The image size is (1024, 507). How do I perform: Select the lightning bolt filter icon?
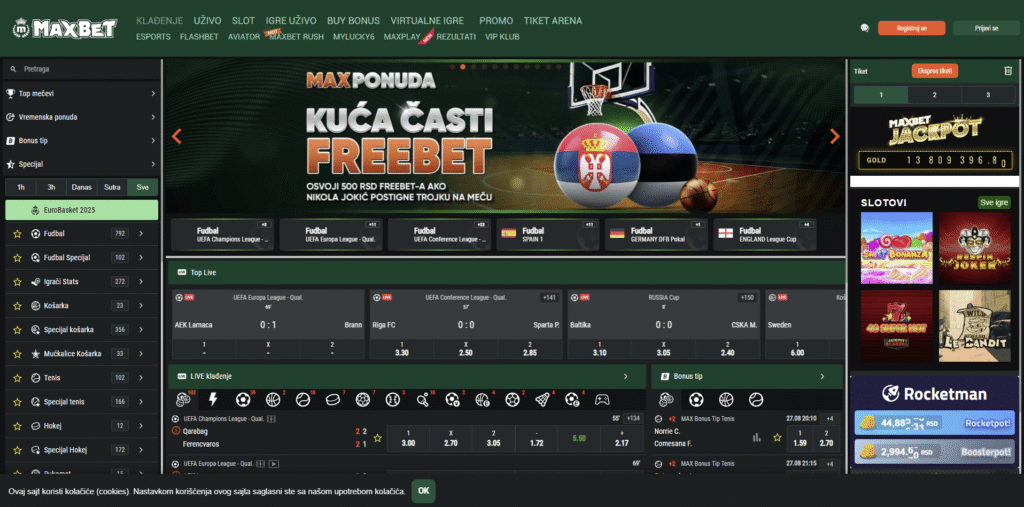213,399
